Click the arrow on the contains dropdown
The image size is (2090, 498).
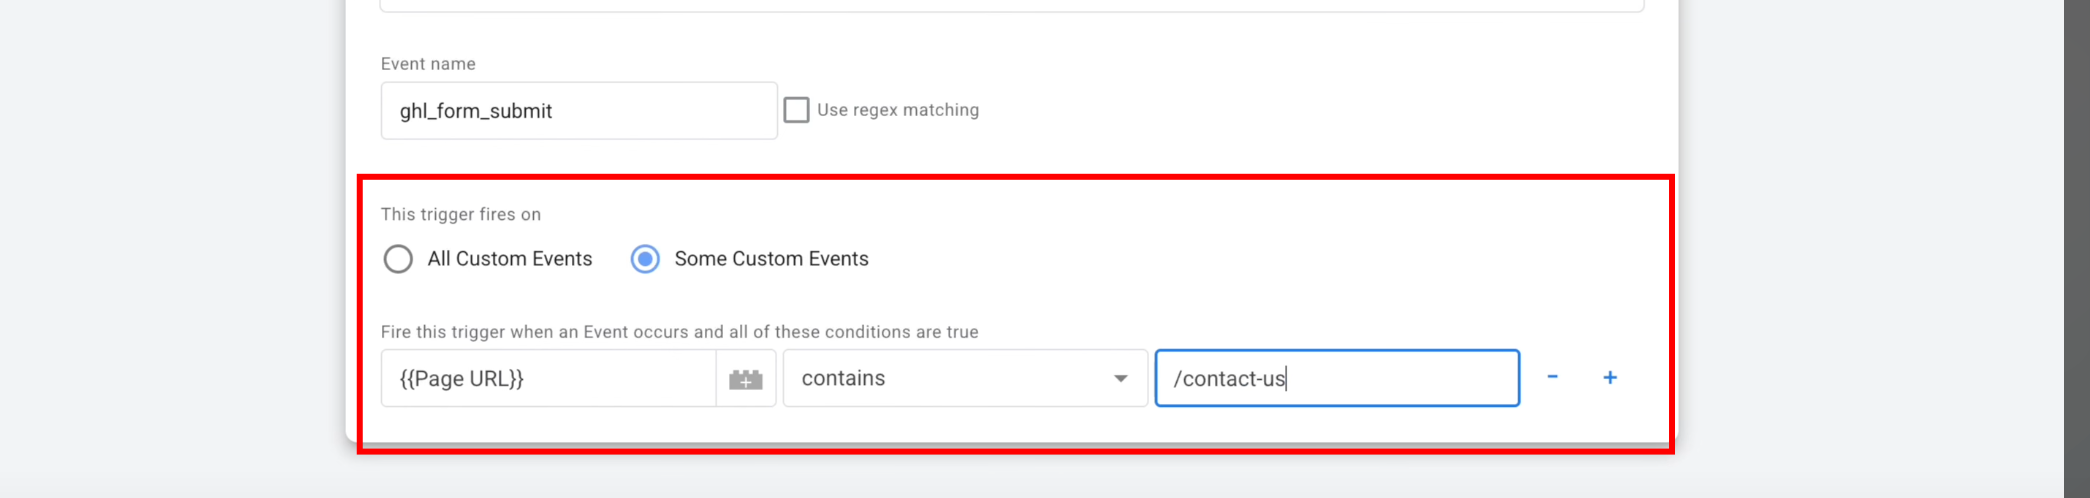click(1121, 379)
